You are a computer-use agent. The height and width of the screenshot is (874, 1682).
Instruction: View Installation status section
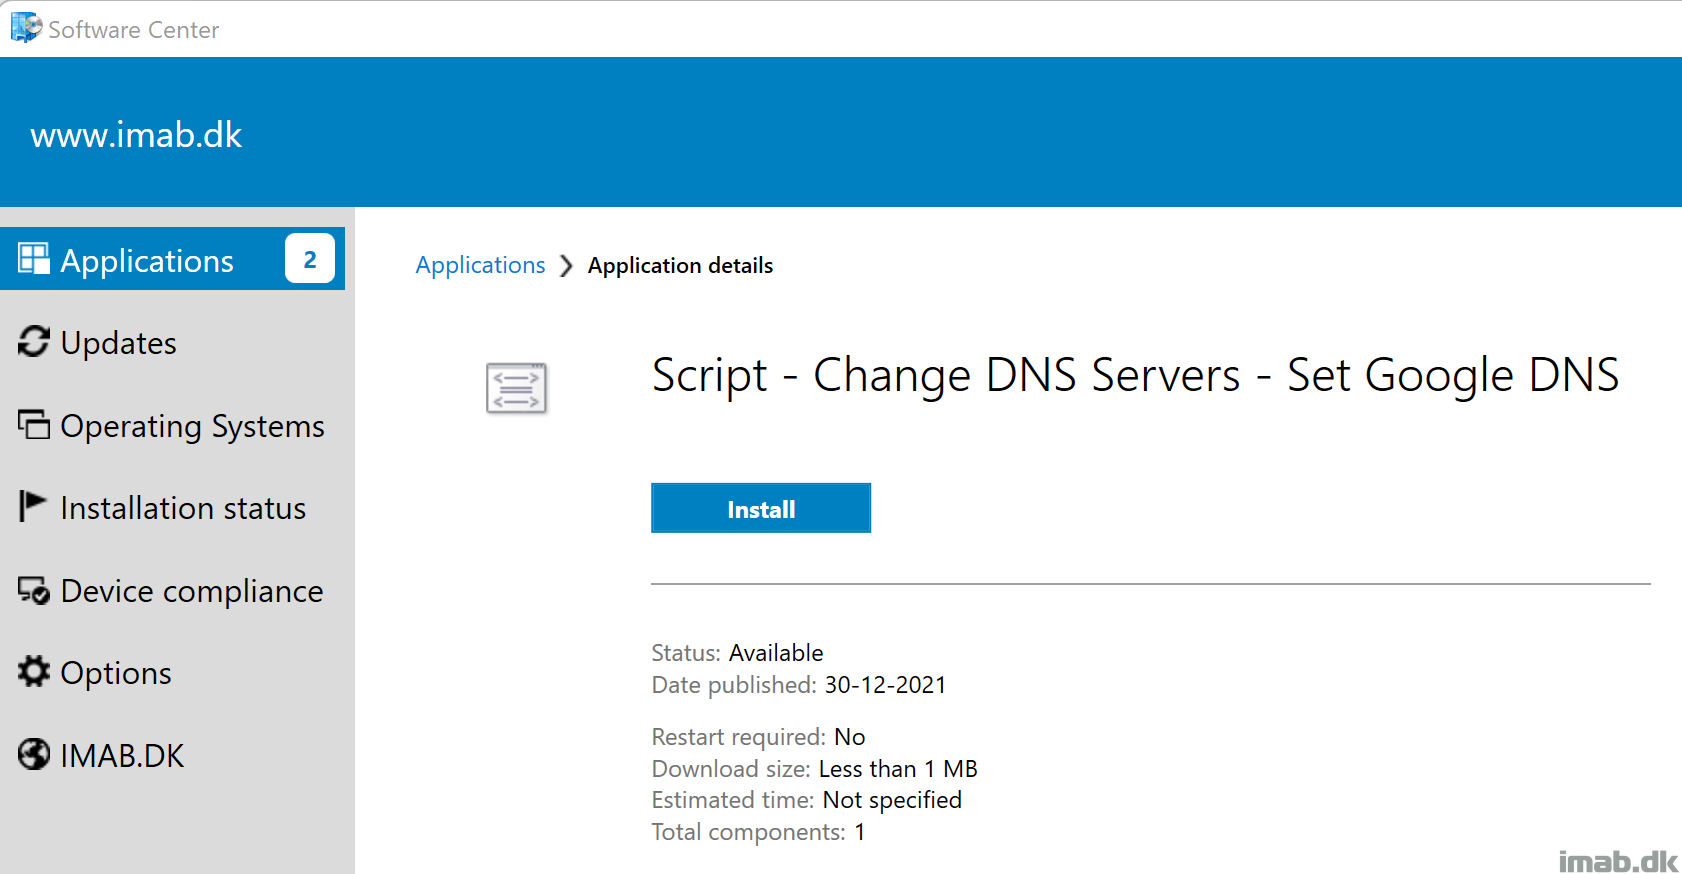pos(172,507)
